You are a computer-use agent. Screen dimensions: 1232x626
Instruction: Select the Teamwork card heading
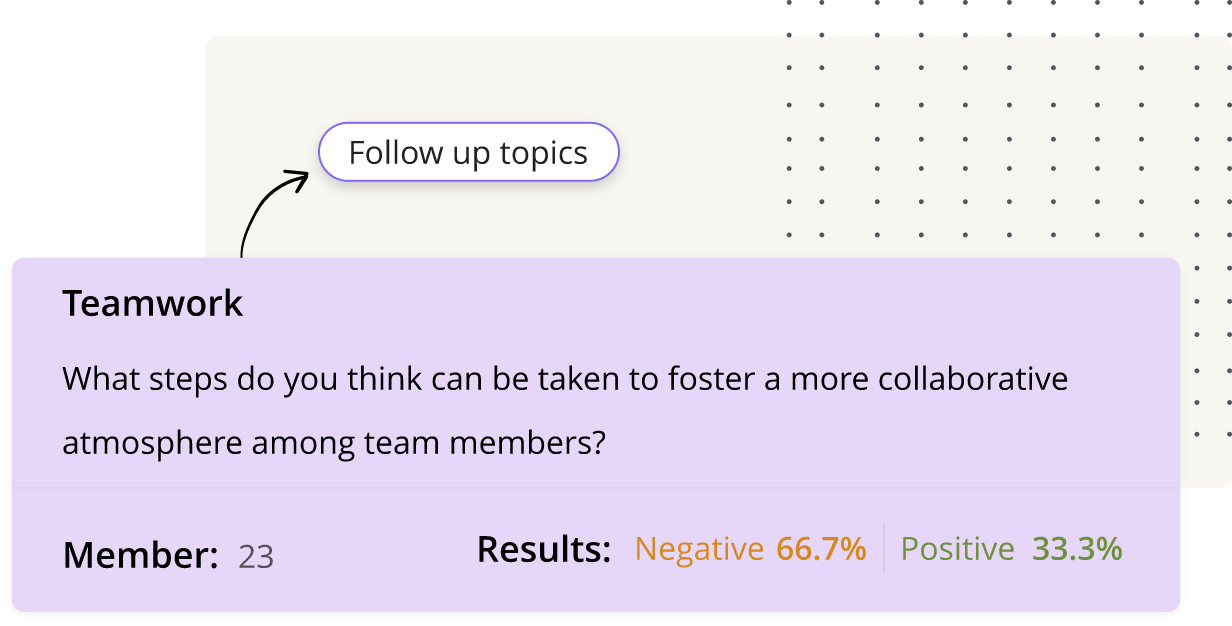point(153,303)
